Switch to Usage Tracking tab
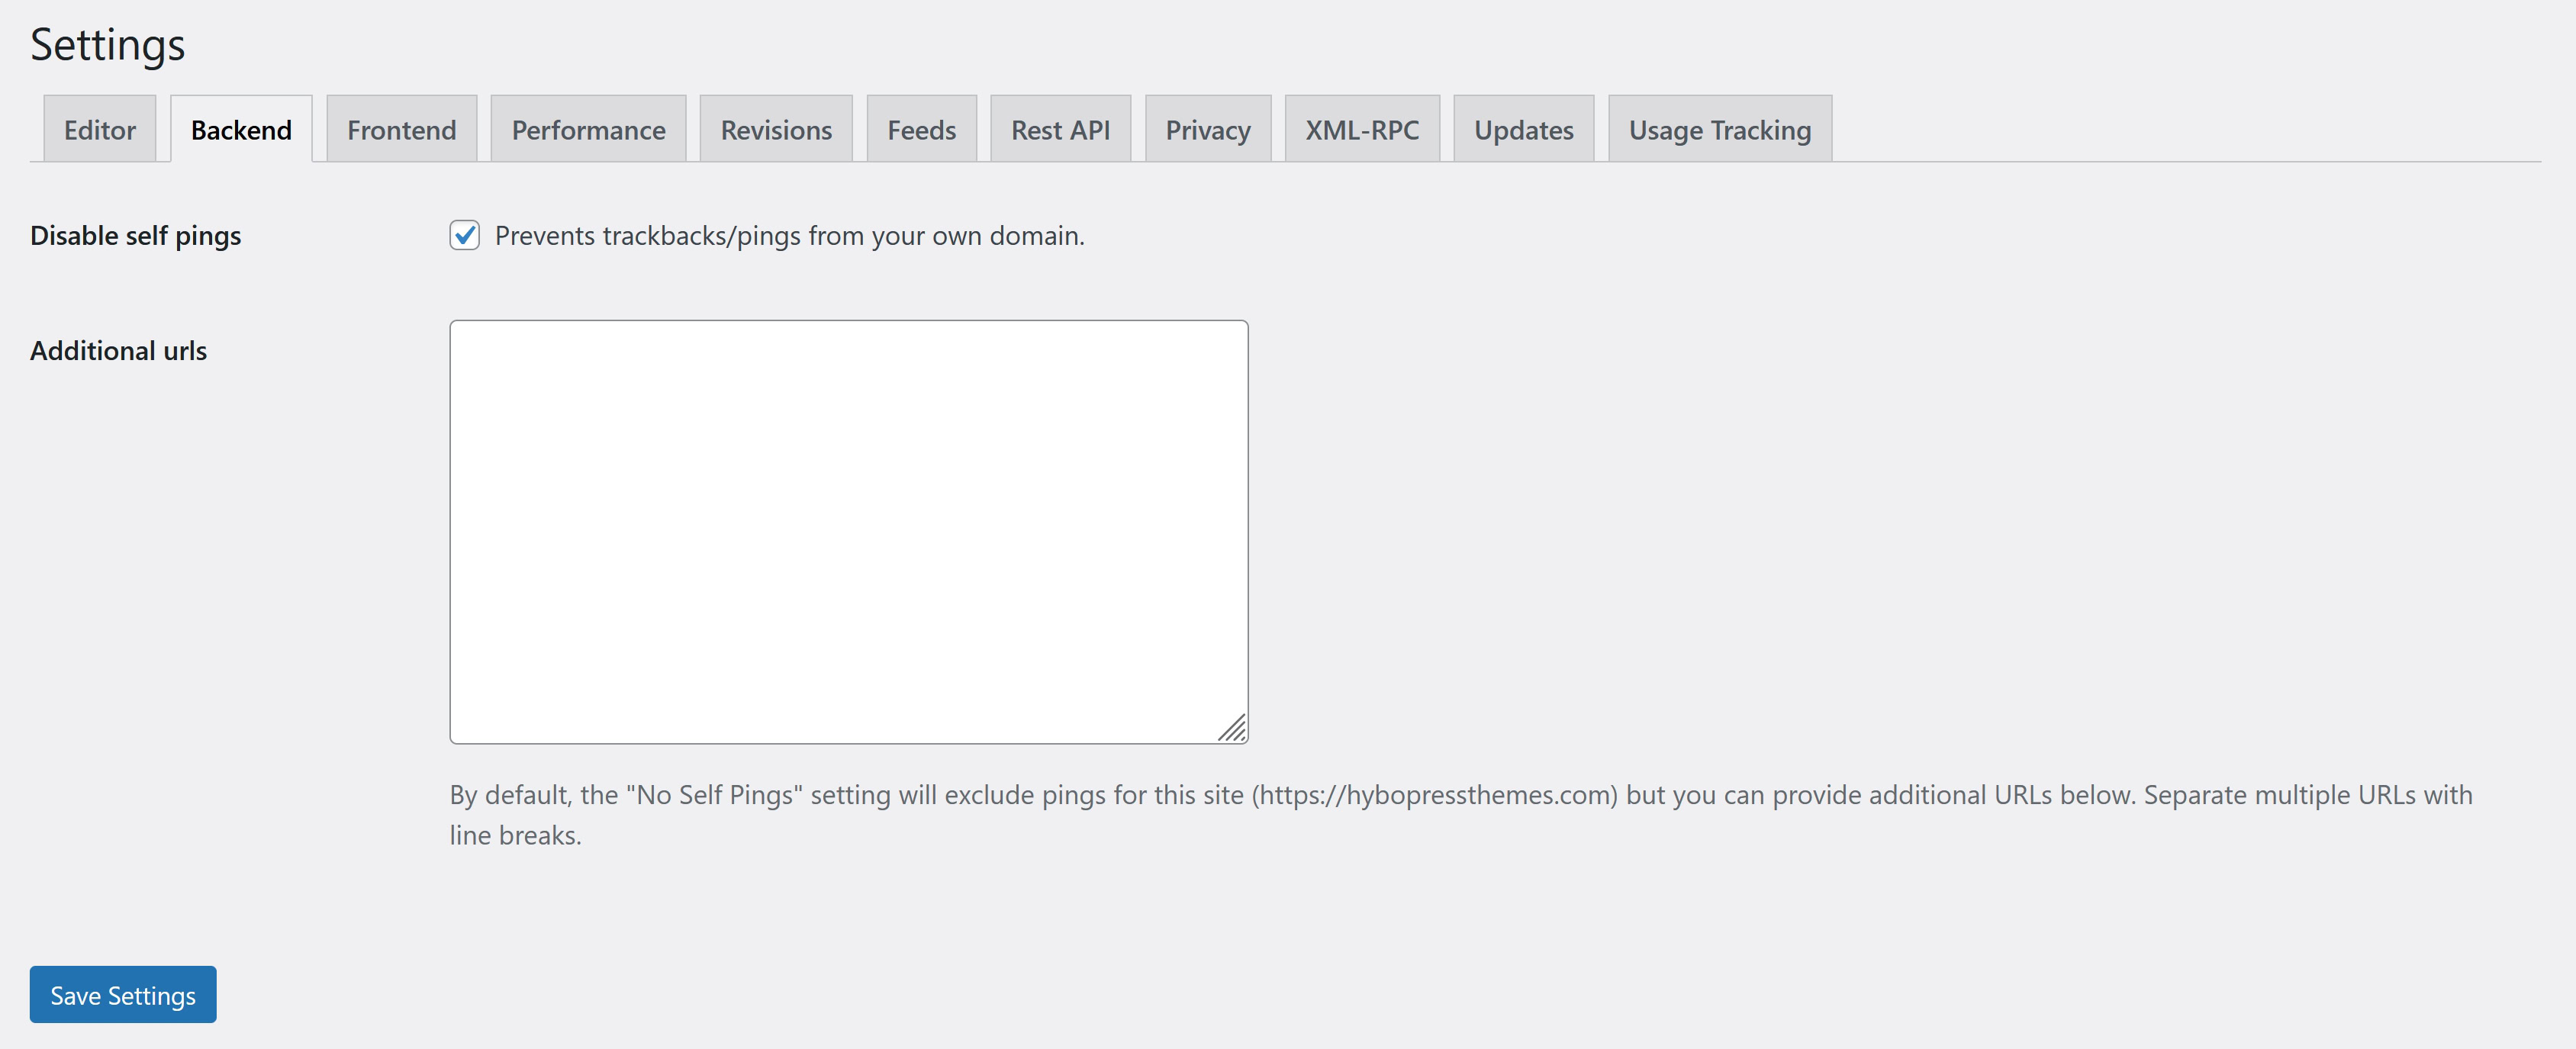2576x1049 pixels. pos(1719,130)
